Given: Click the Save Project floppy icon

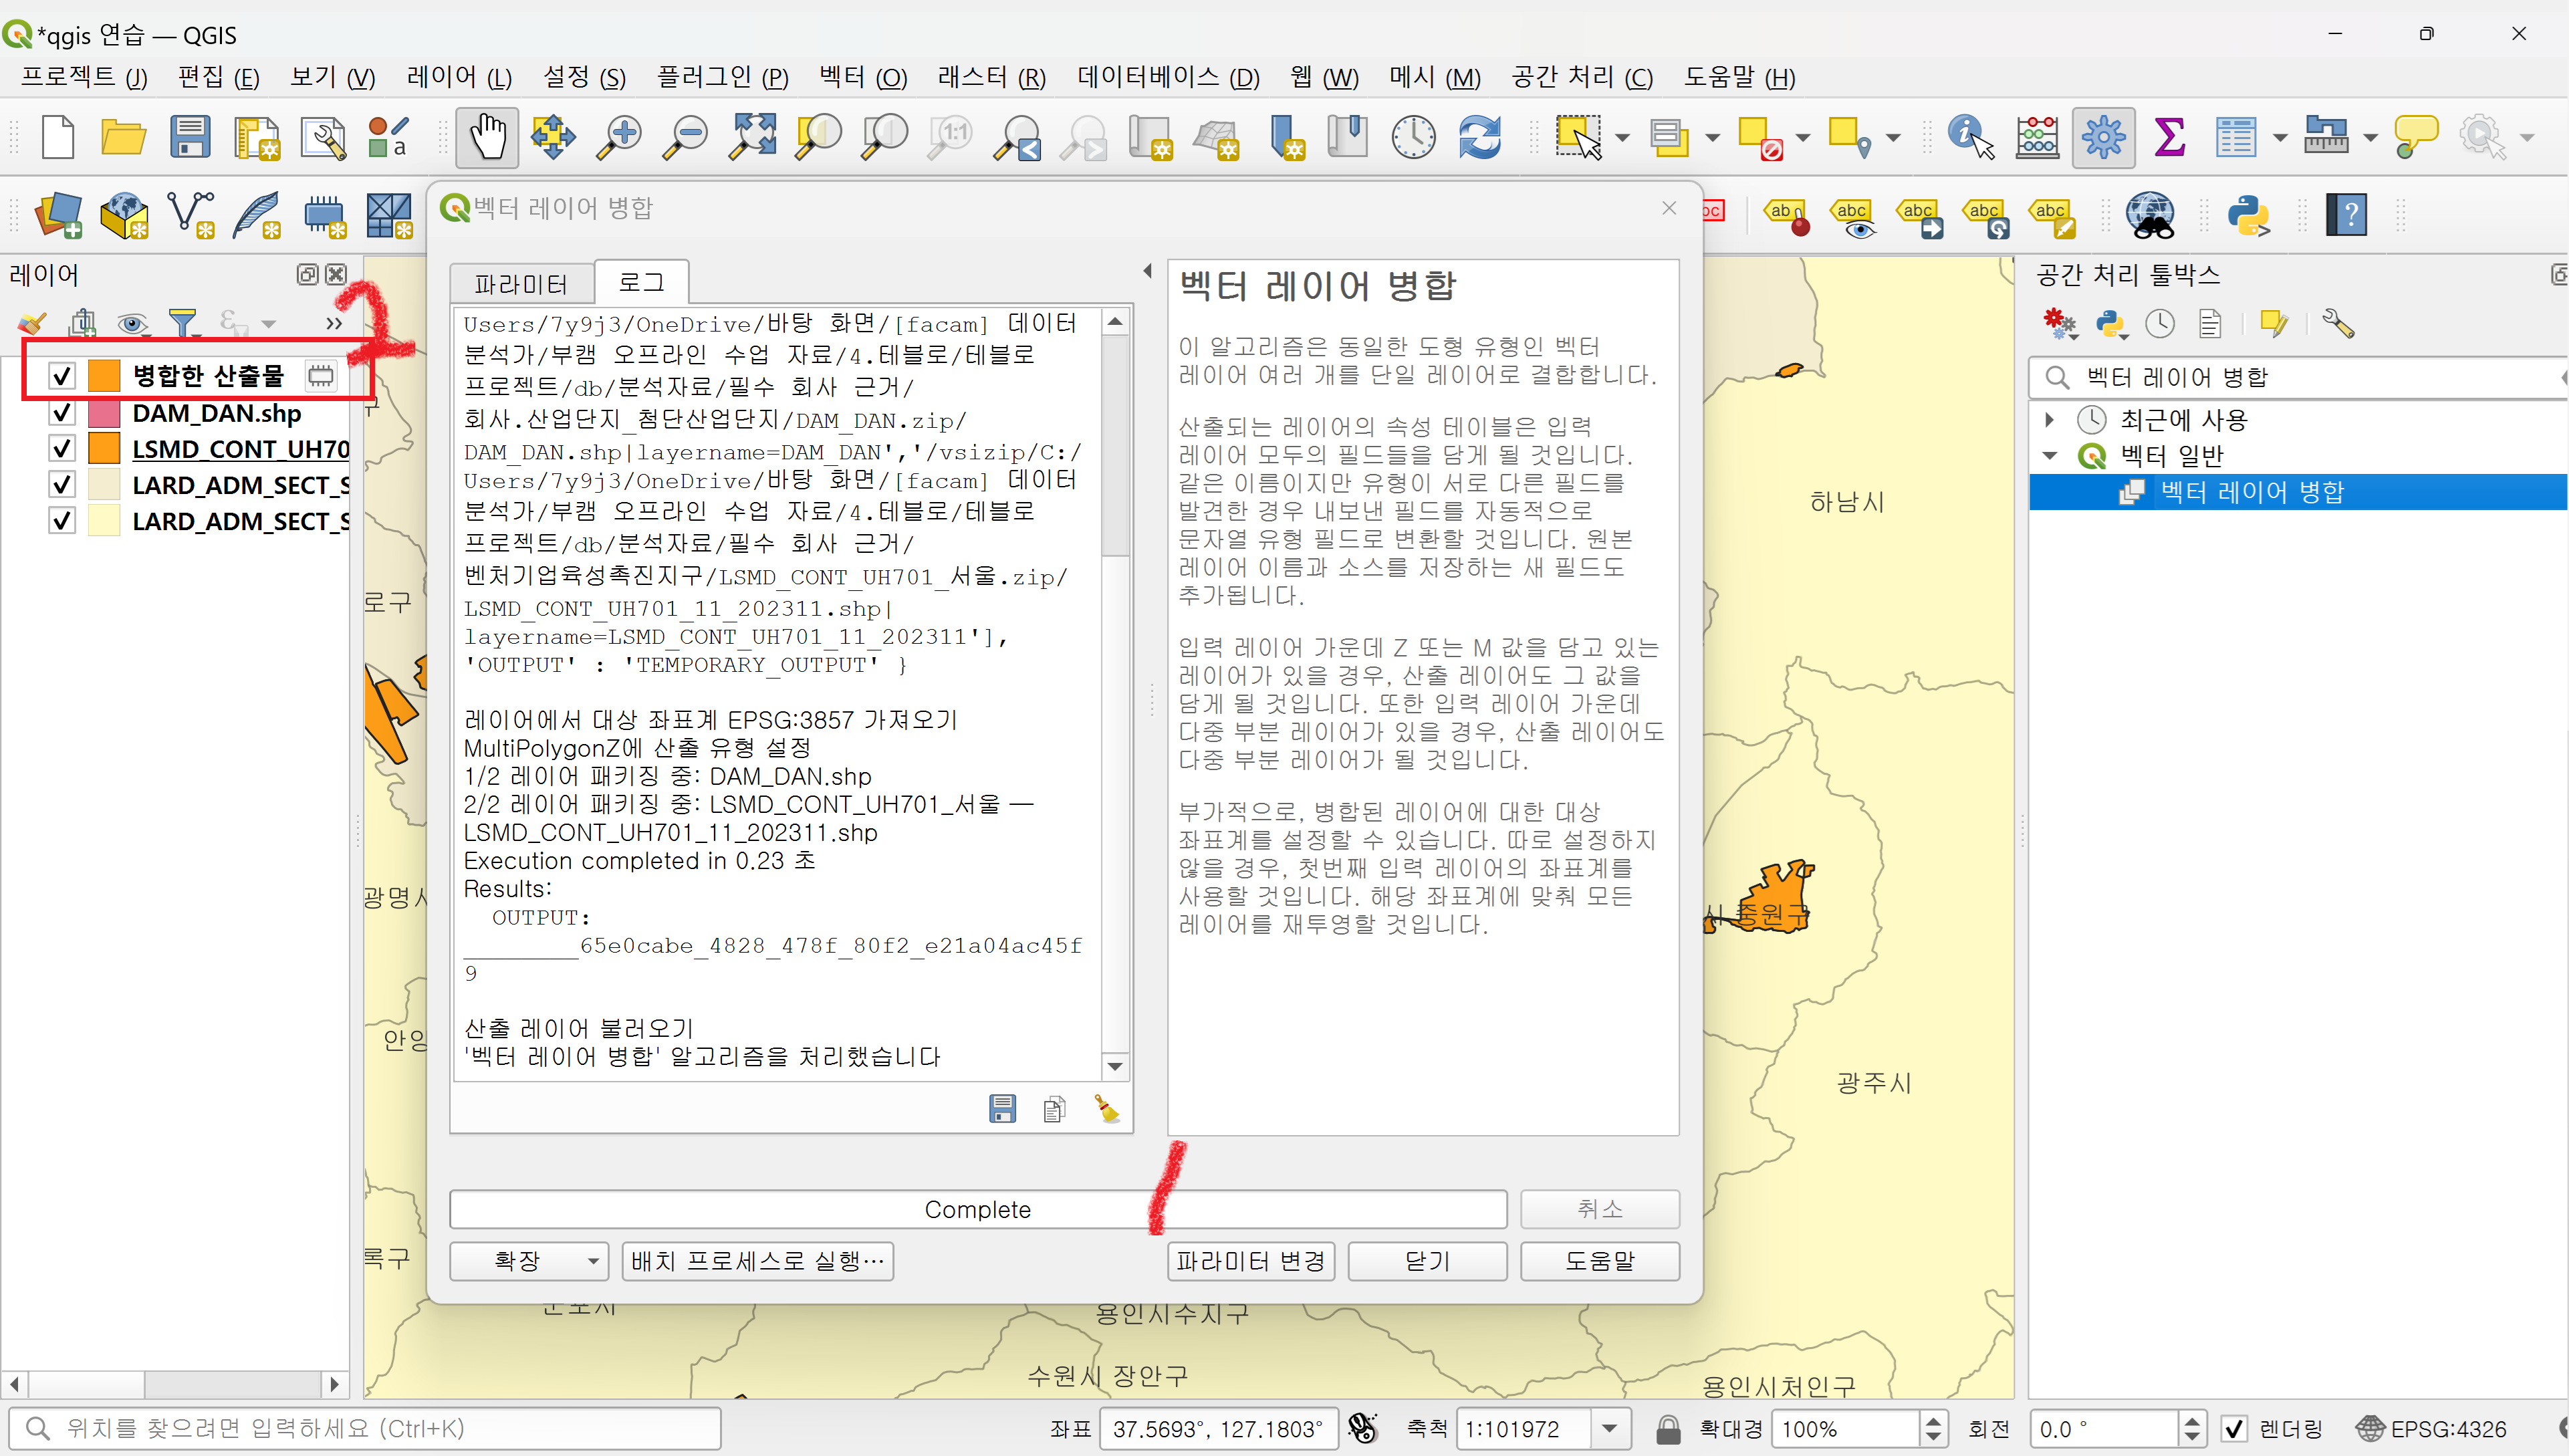Looking at the screenshot, I should pyautogui.click(x=189, y=136).
